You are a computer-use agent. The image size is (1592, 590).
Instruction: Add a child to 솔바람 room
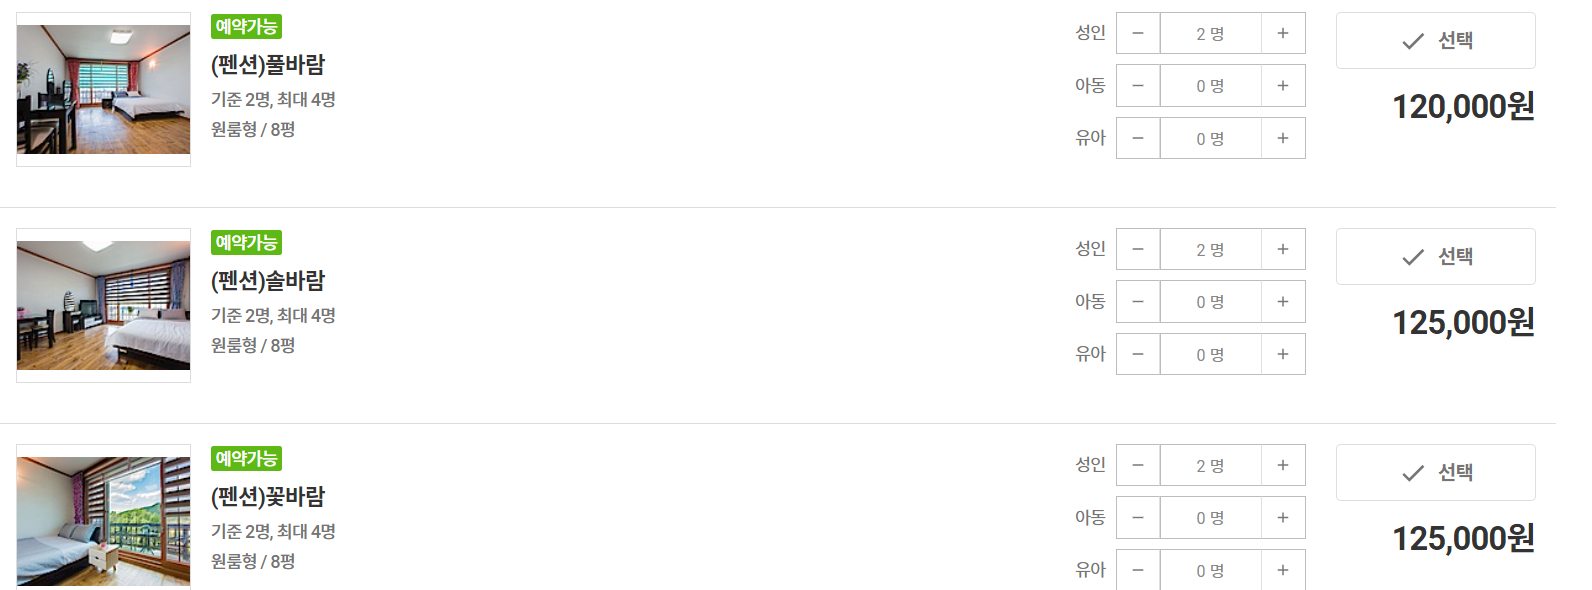pos(1283,302)
